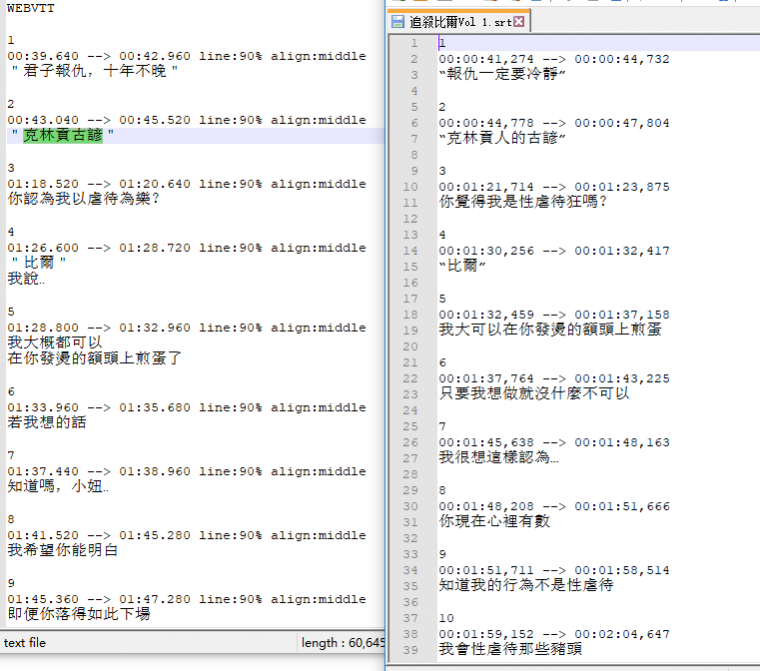Image resolution: width=760 pixels, height=671 pixels.
Task: Click the srt line 我大可以在你發燙的額頭上煎蛋
Action: click(x=550, y=330)
